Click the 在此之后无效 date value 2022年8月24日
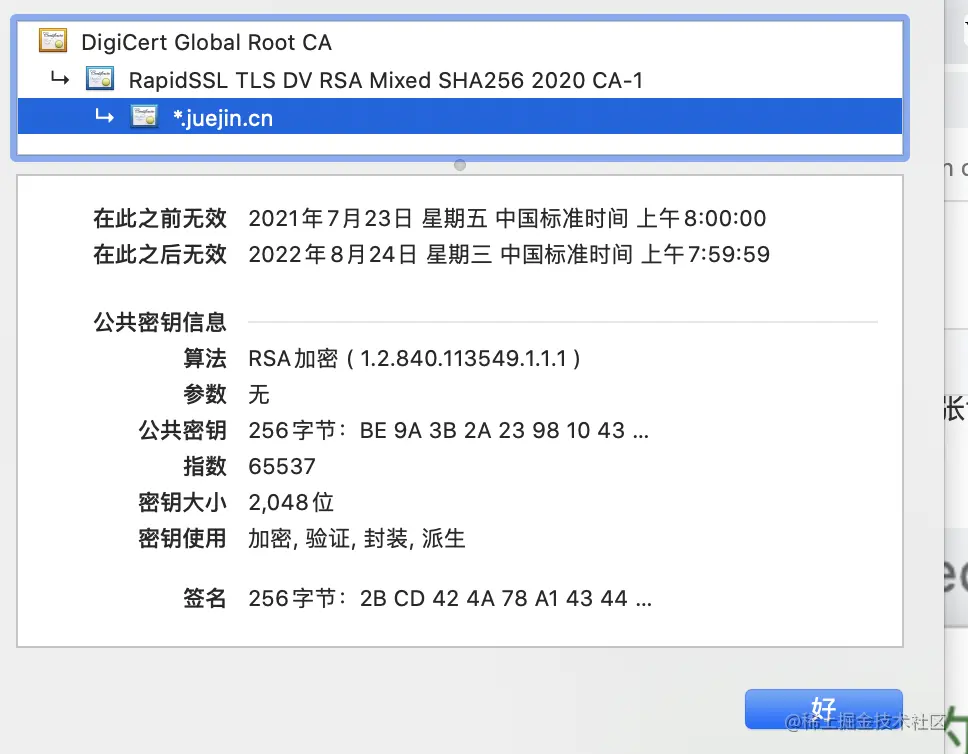The height and width of the screenshot is (754, 968). pos(509,254)
